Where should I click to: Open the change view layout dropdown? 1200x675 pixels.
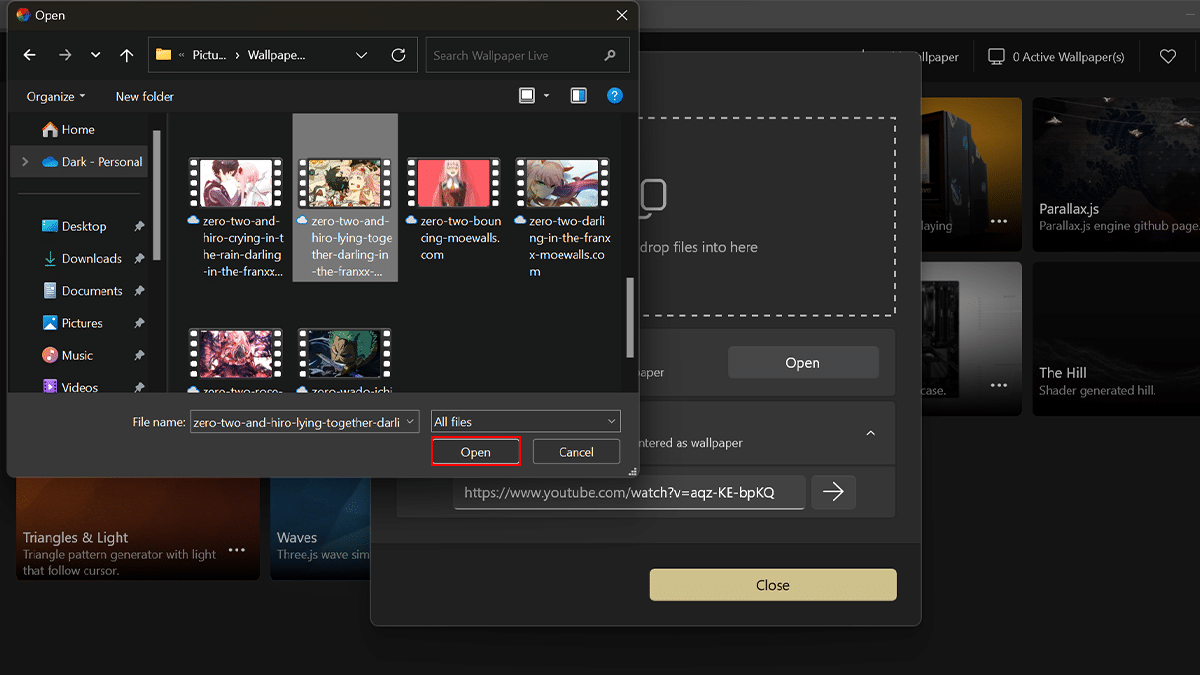click(x=546, y=96)
